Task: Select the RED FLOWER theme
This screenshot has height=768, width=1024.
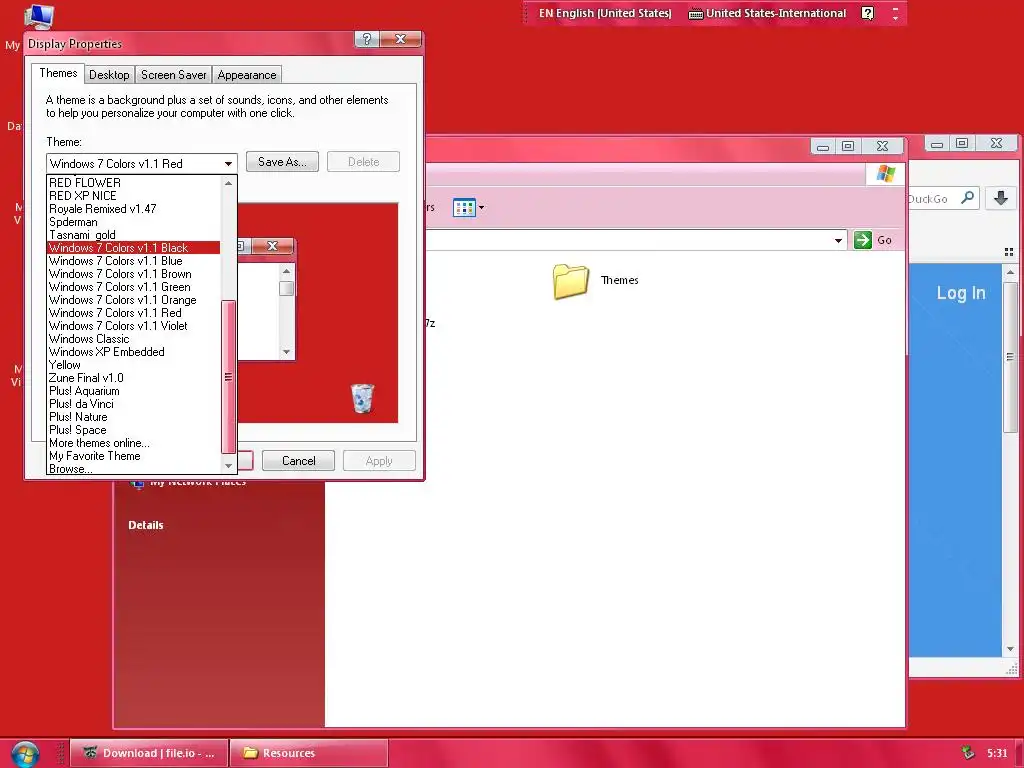Action: pos(133,183)
